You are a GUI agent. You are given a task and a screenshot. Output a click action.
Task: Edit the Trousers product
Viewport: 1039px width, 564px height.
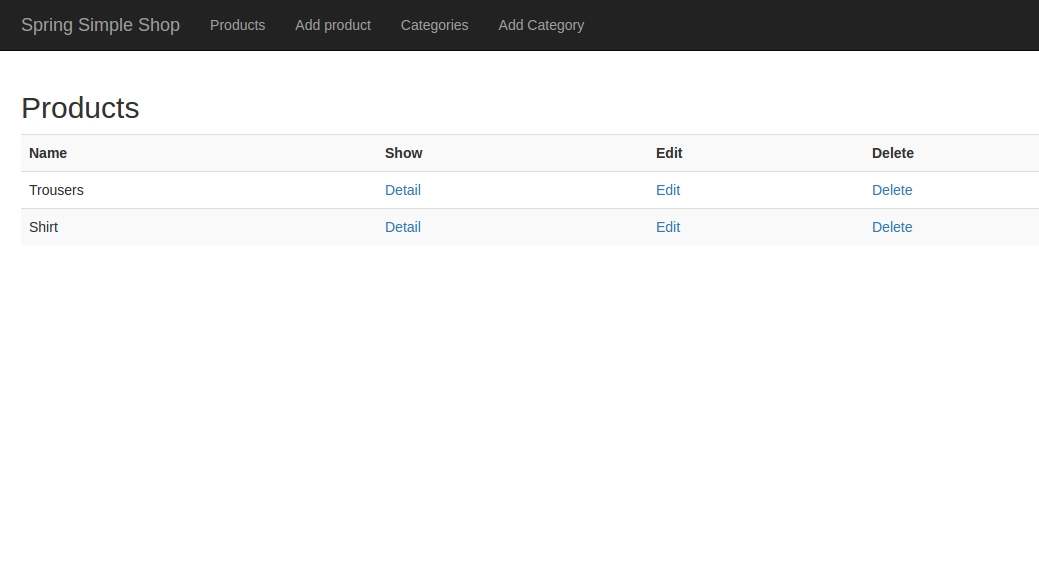pyautogui.click(x=668, y=190)
